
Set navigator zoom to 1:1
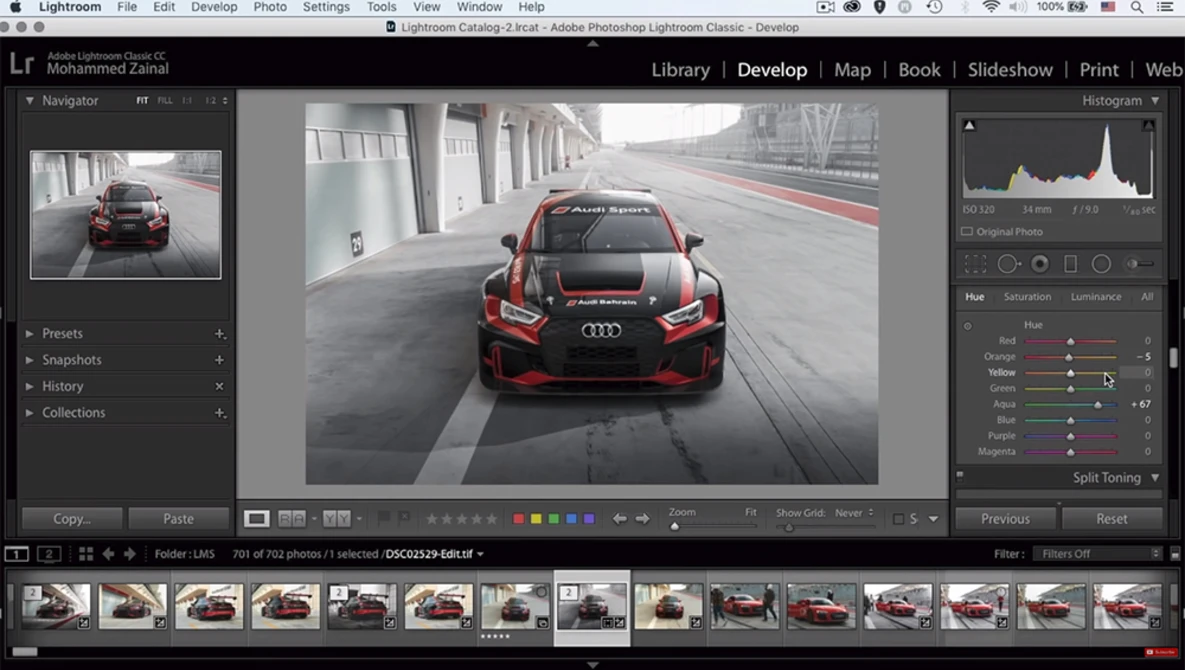point(187,100)
